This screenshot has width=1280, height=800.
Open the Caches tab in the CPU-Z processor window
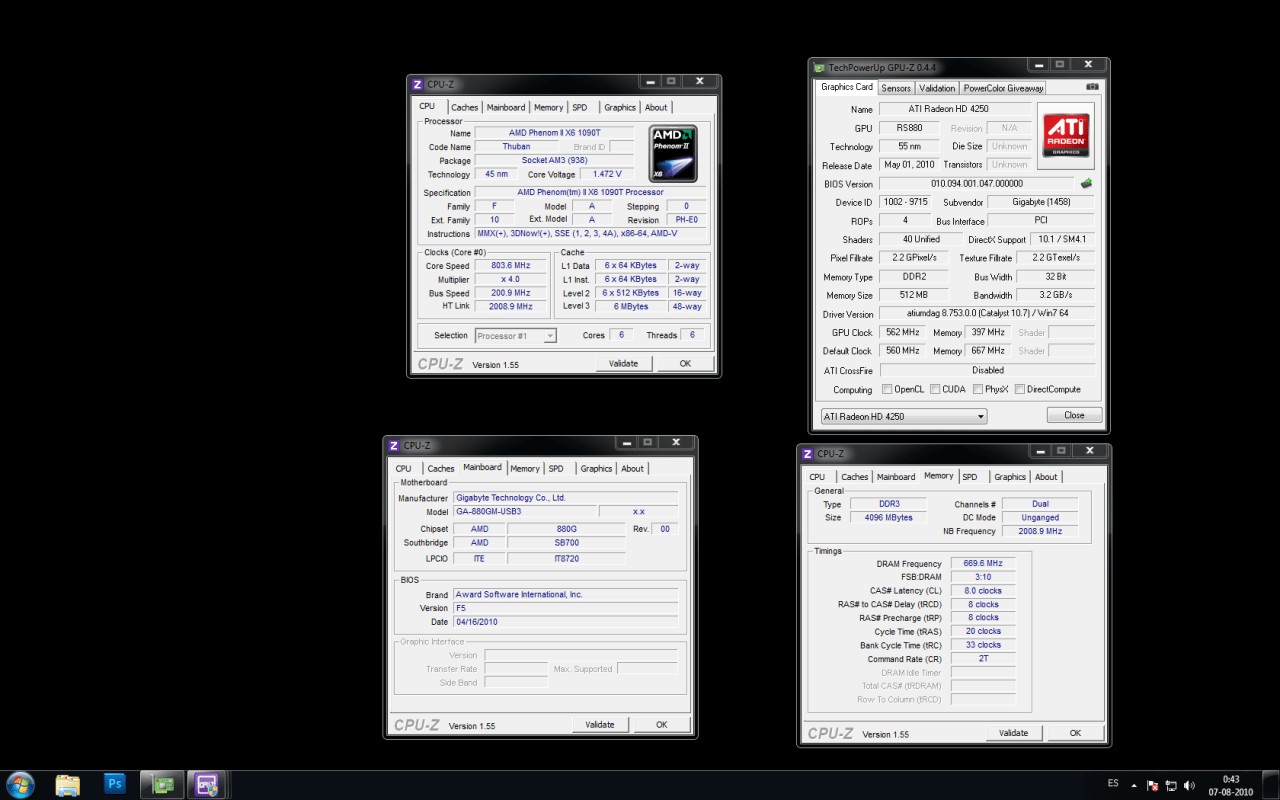(464, 107)
